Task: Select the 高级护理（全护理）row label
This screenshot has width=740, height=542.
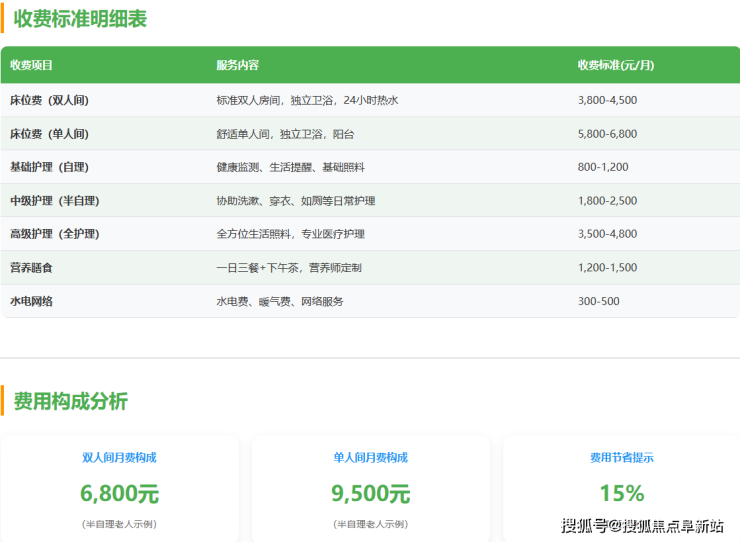Action: [55, 234]
